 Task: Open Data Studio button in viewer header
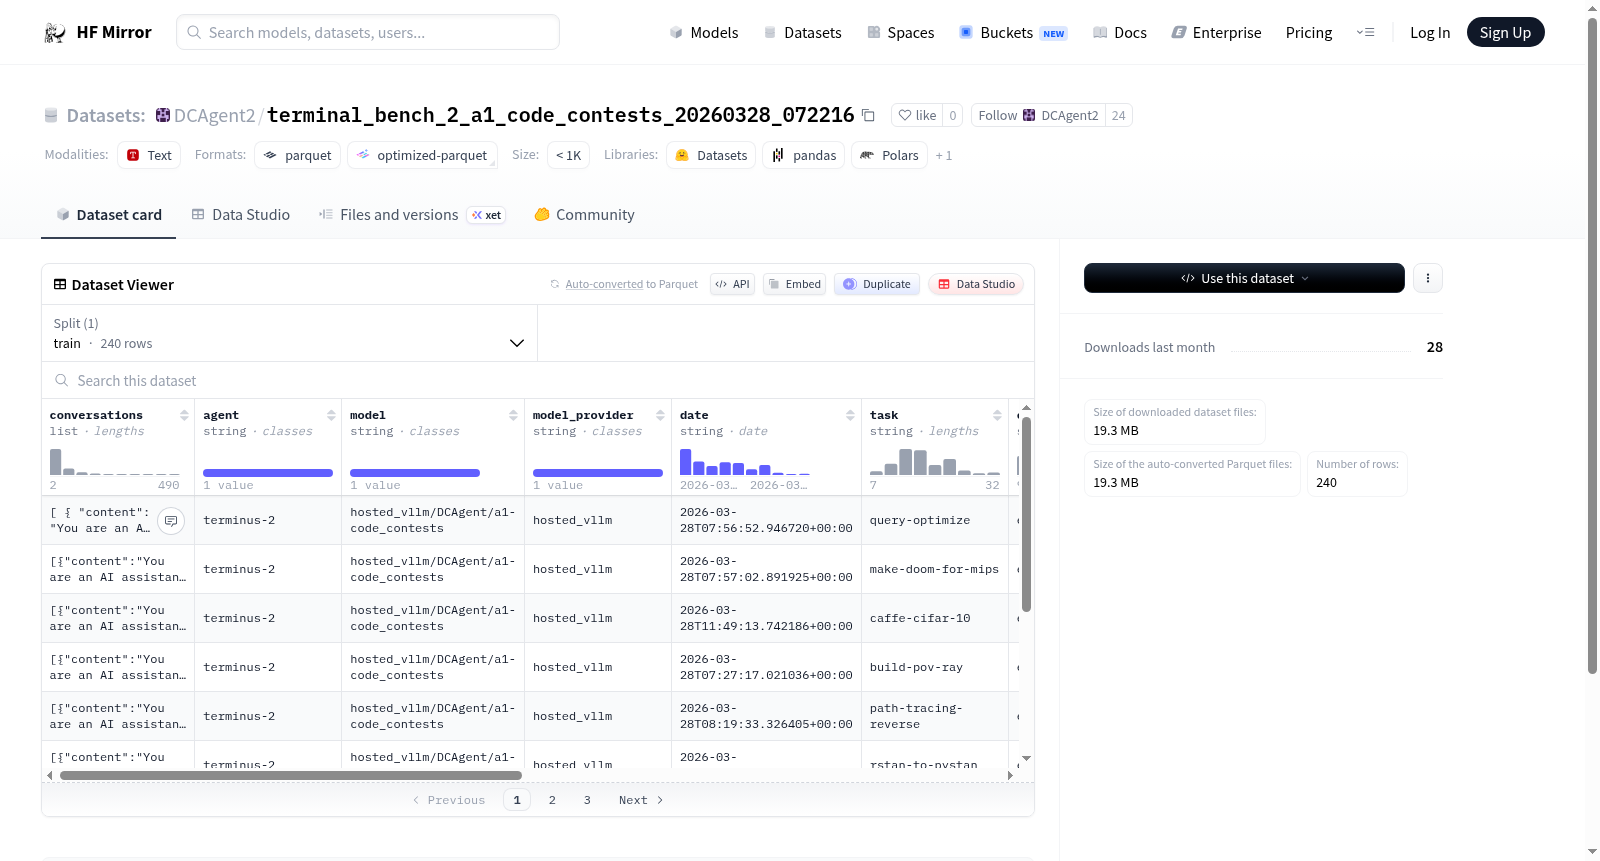point(976,284)
